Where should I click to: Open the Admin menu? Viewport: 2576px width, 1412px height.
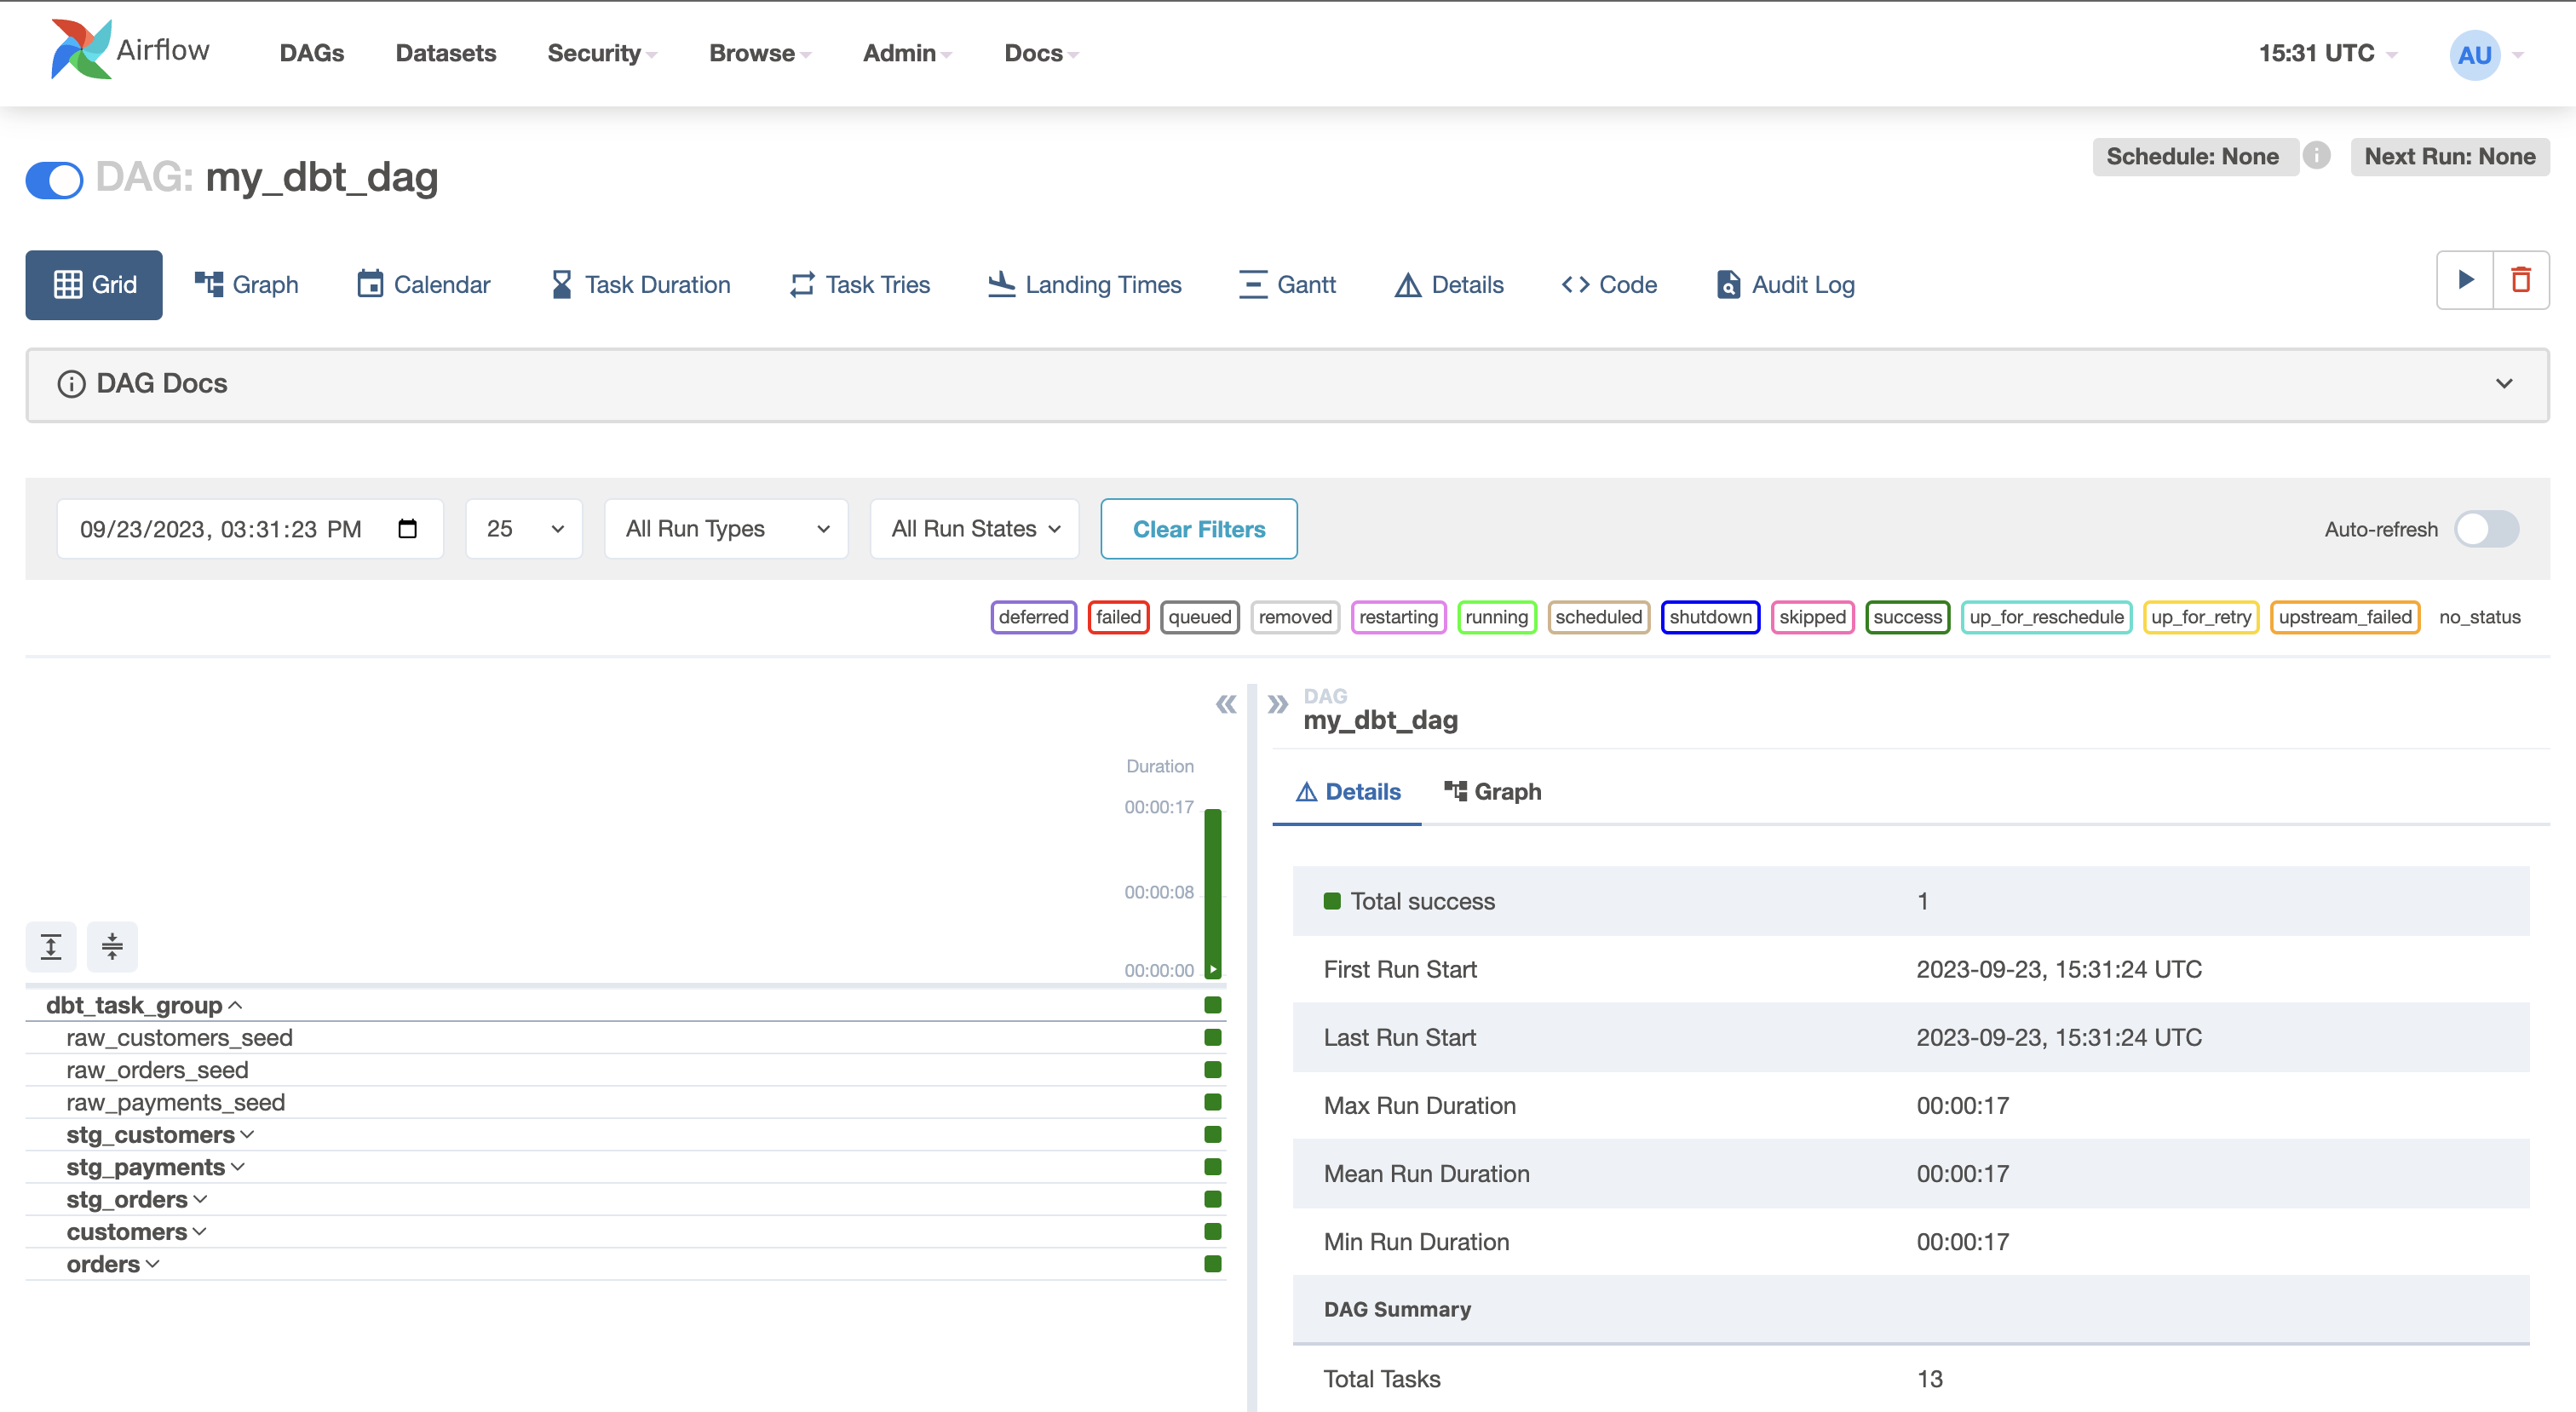907,53
